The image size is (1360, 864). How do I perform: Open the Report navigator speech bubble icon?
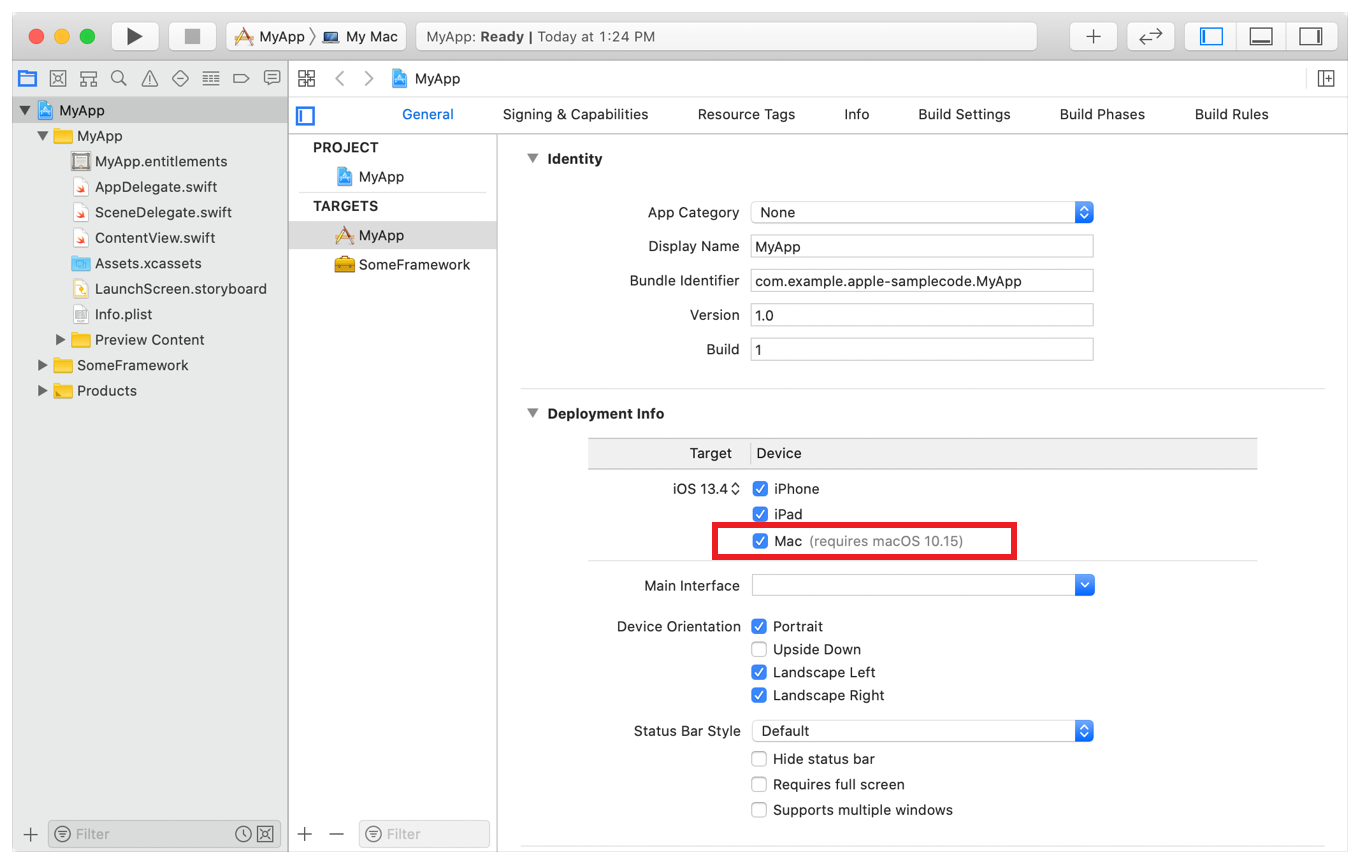[272, 78]
